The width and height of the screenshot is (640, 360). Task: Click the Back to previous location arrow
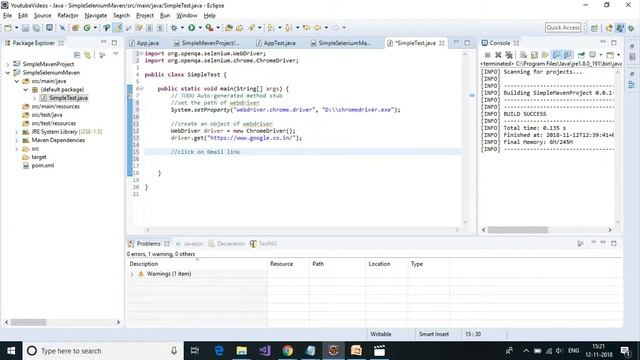click(x=318, y=28)
